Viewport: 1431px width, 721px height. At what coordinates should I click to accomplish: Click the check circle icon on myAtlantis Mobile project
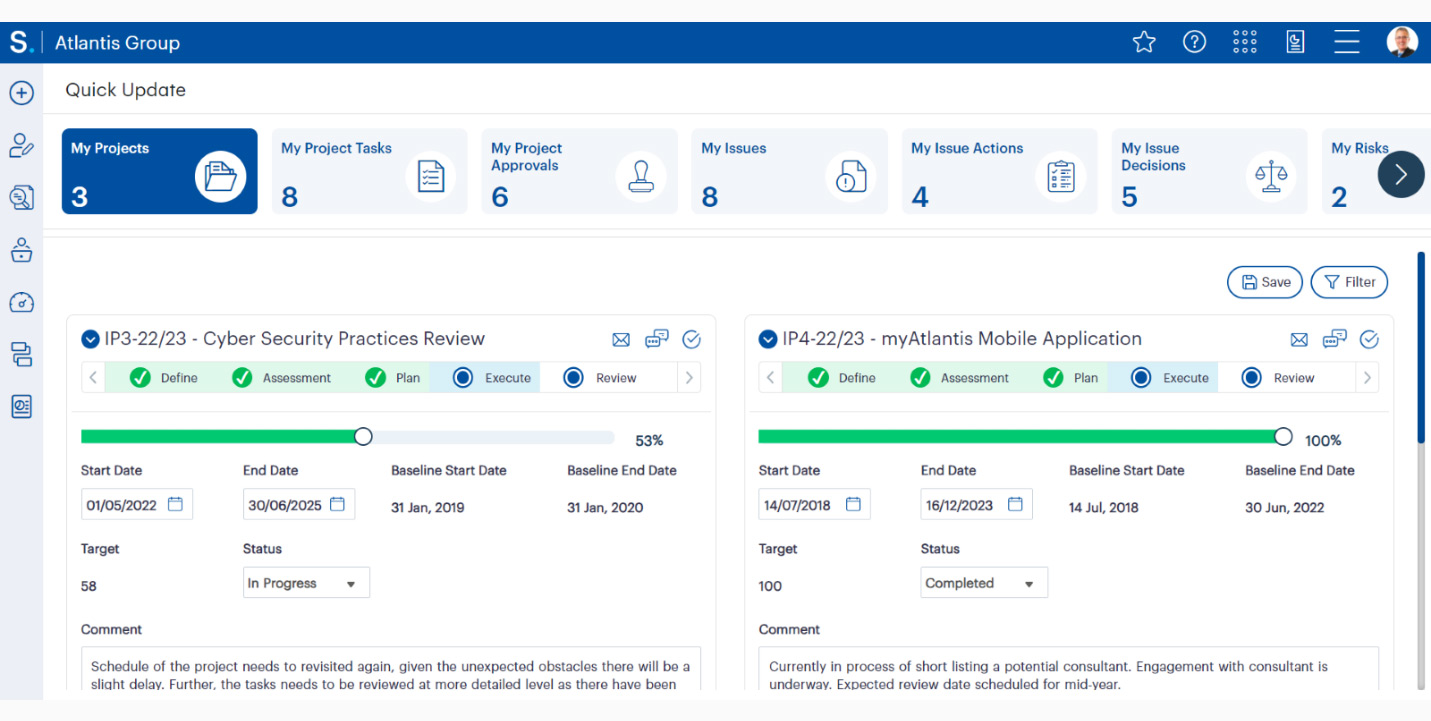click(x=1369, y=340)
